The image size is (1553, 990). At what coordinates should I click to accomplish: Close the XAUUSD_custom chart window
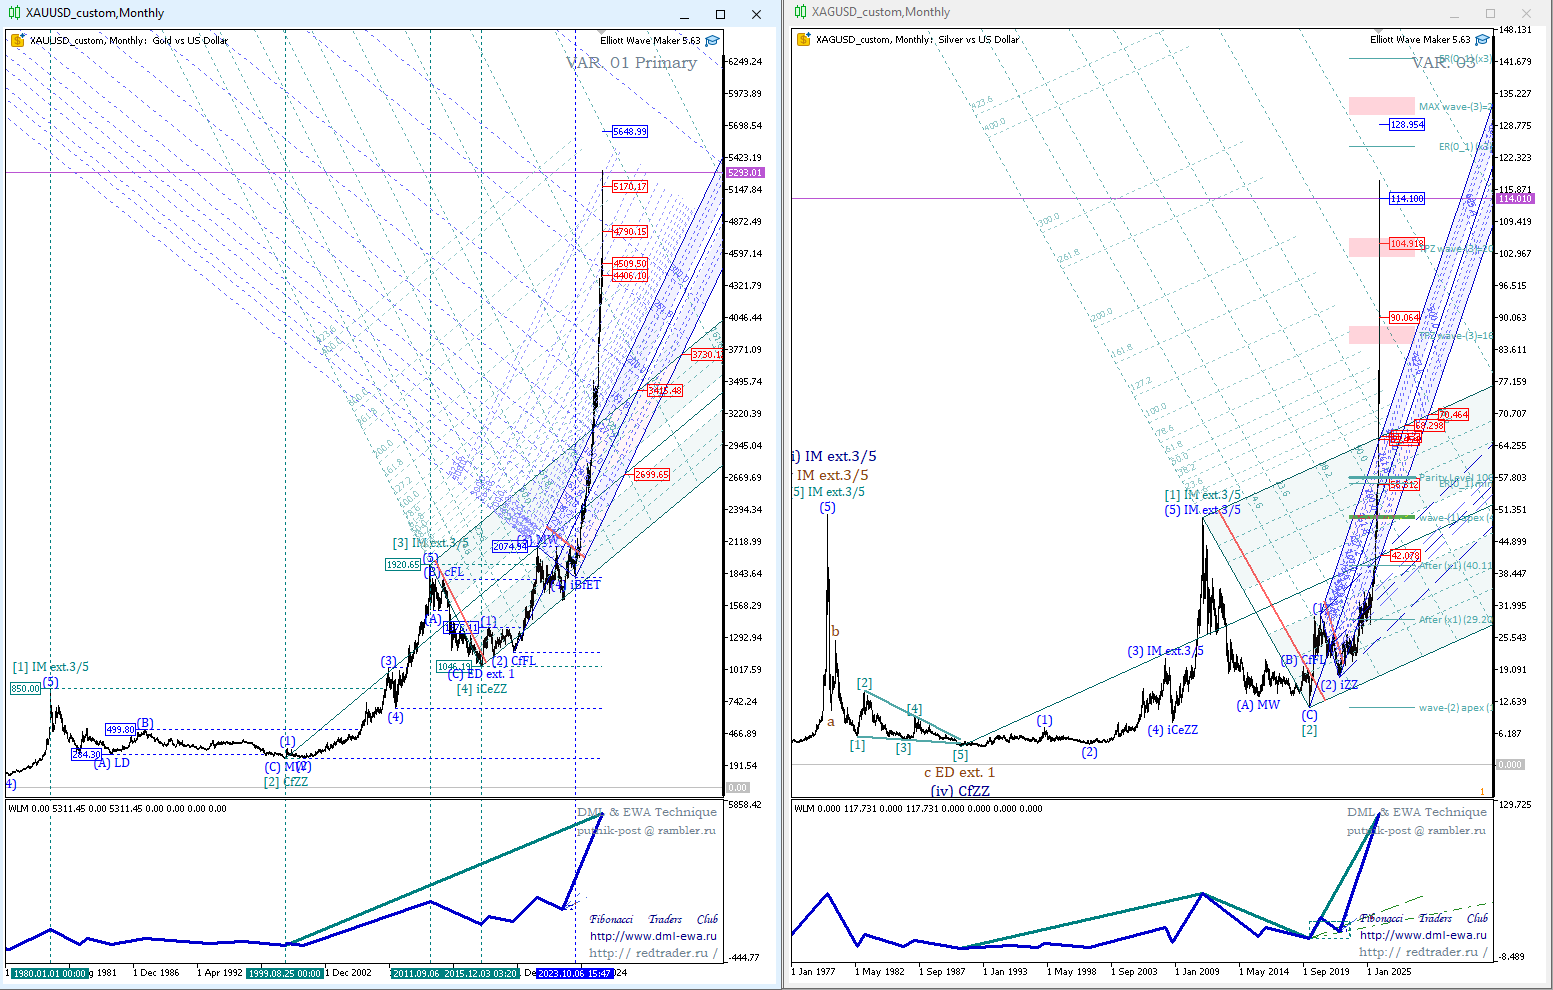pos(756,14)
